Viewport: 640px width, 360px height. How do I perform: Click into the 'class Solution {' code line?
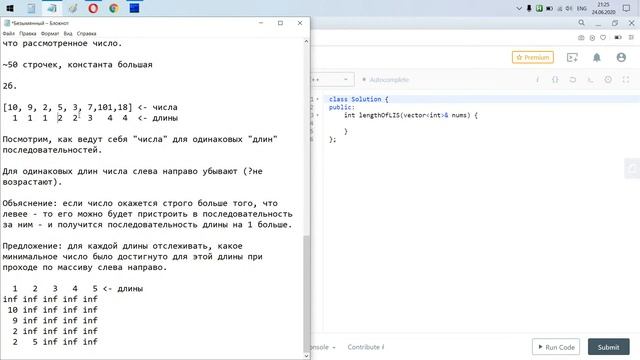pyautogui.click(x=358, y=99)
